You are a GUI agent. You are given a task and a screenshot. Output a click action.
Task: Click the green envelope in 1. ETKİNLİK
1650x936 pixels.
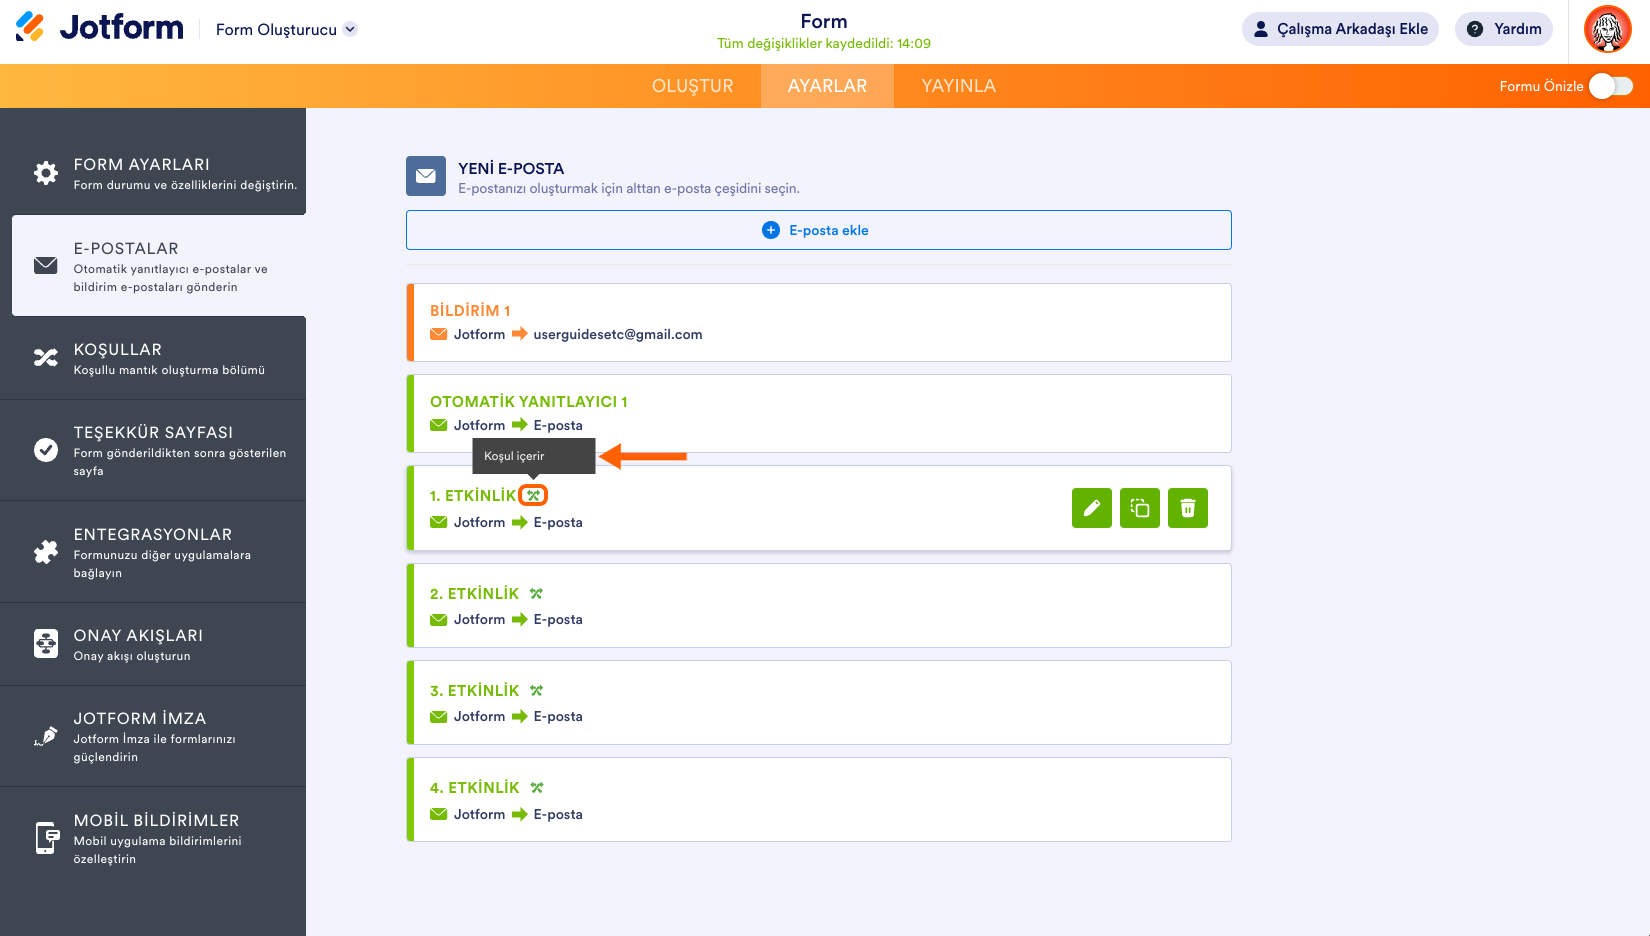pos(439,522)
